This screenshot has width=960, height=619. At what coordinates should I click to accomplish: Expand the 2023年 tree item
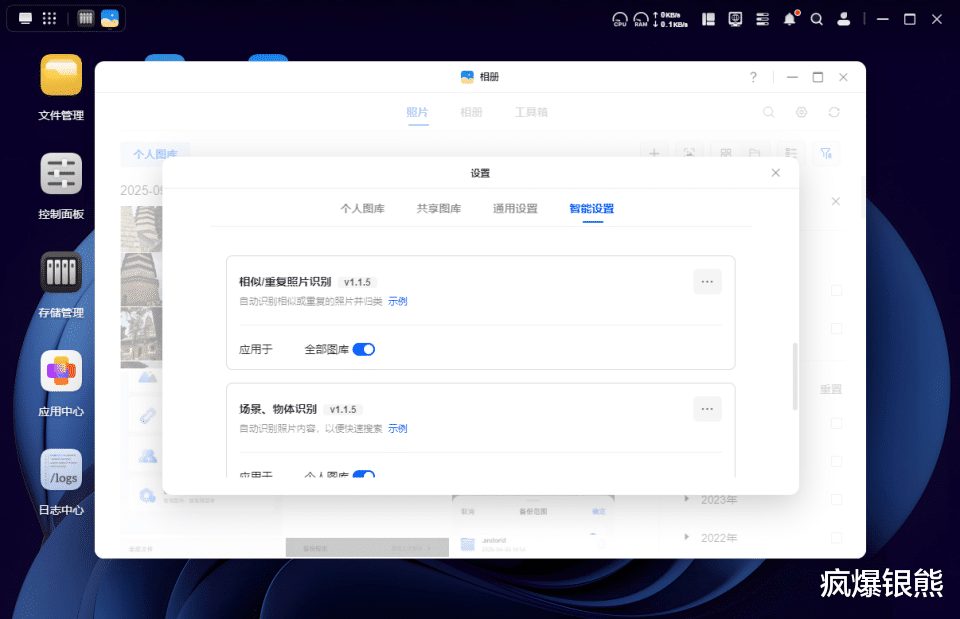pos(686,499)
